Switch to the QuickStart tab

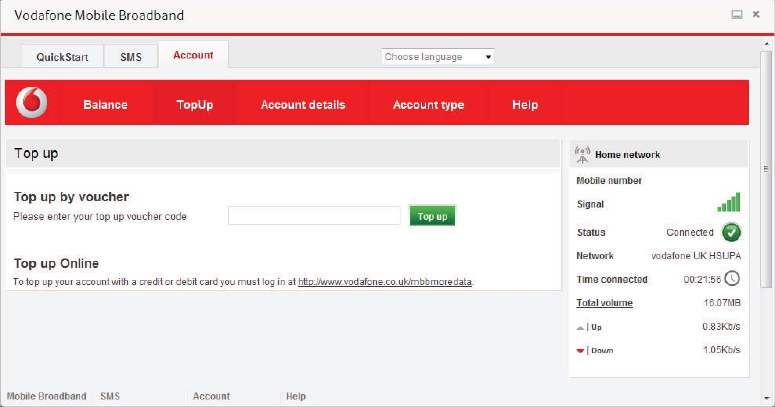tap(62, 57)
